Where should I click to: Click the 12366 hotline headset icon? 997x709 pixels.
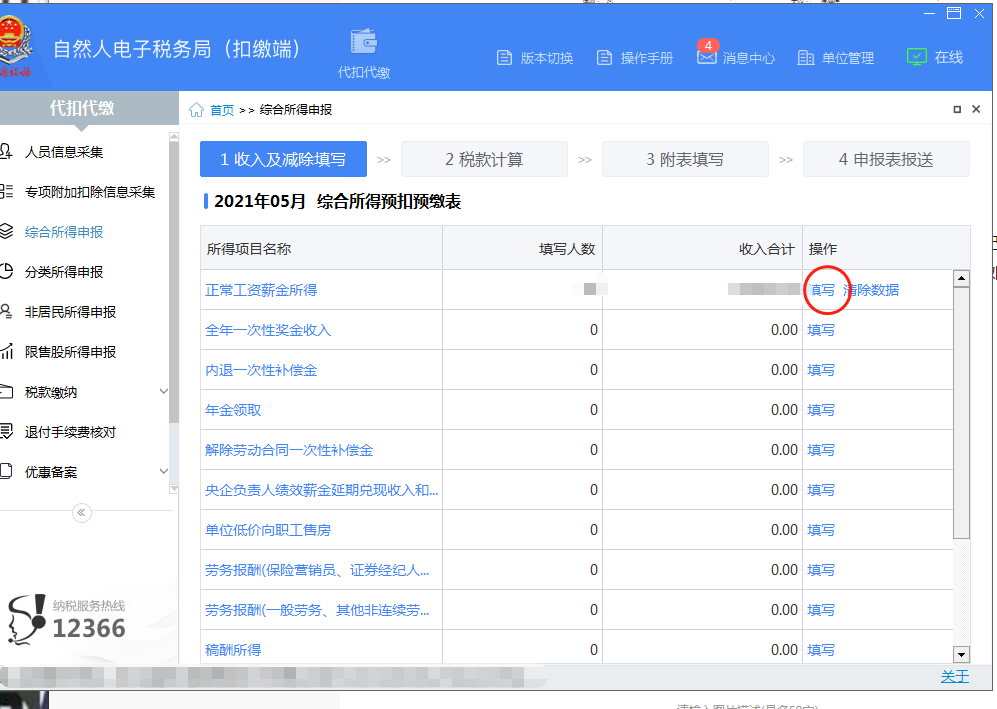[26, 619]
